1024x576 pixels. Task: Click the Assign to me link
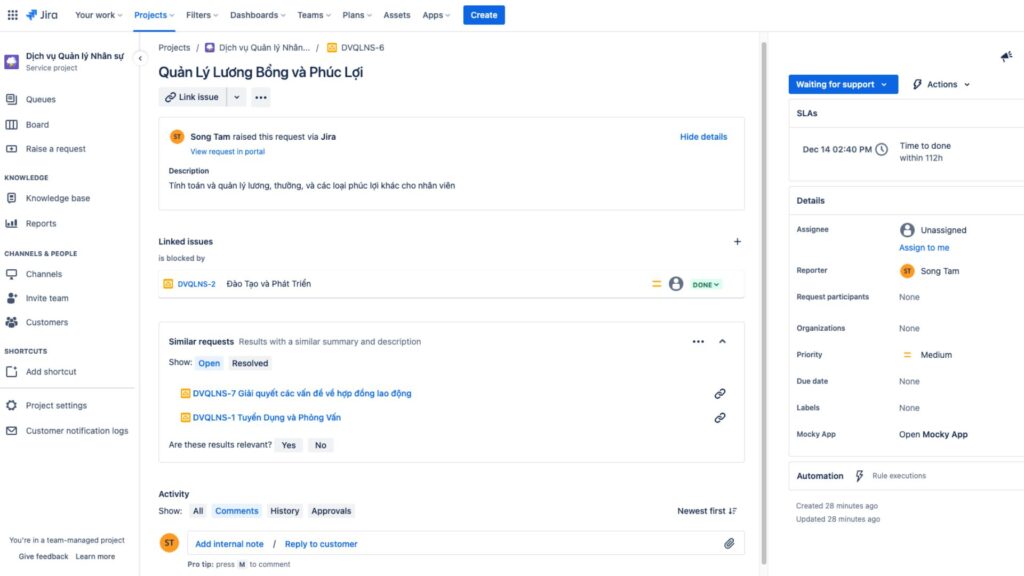pos(923,248)
